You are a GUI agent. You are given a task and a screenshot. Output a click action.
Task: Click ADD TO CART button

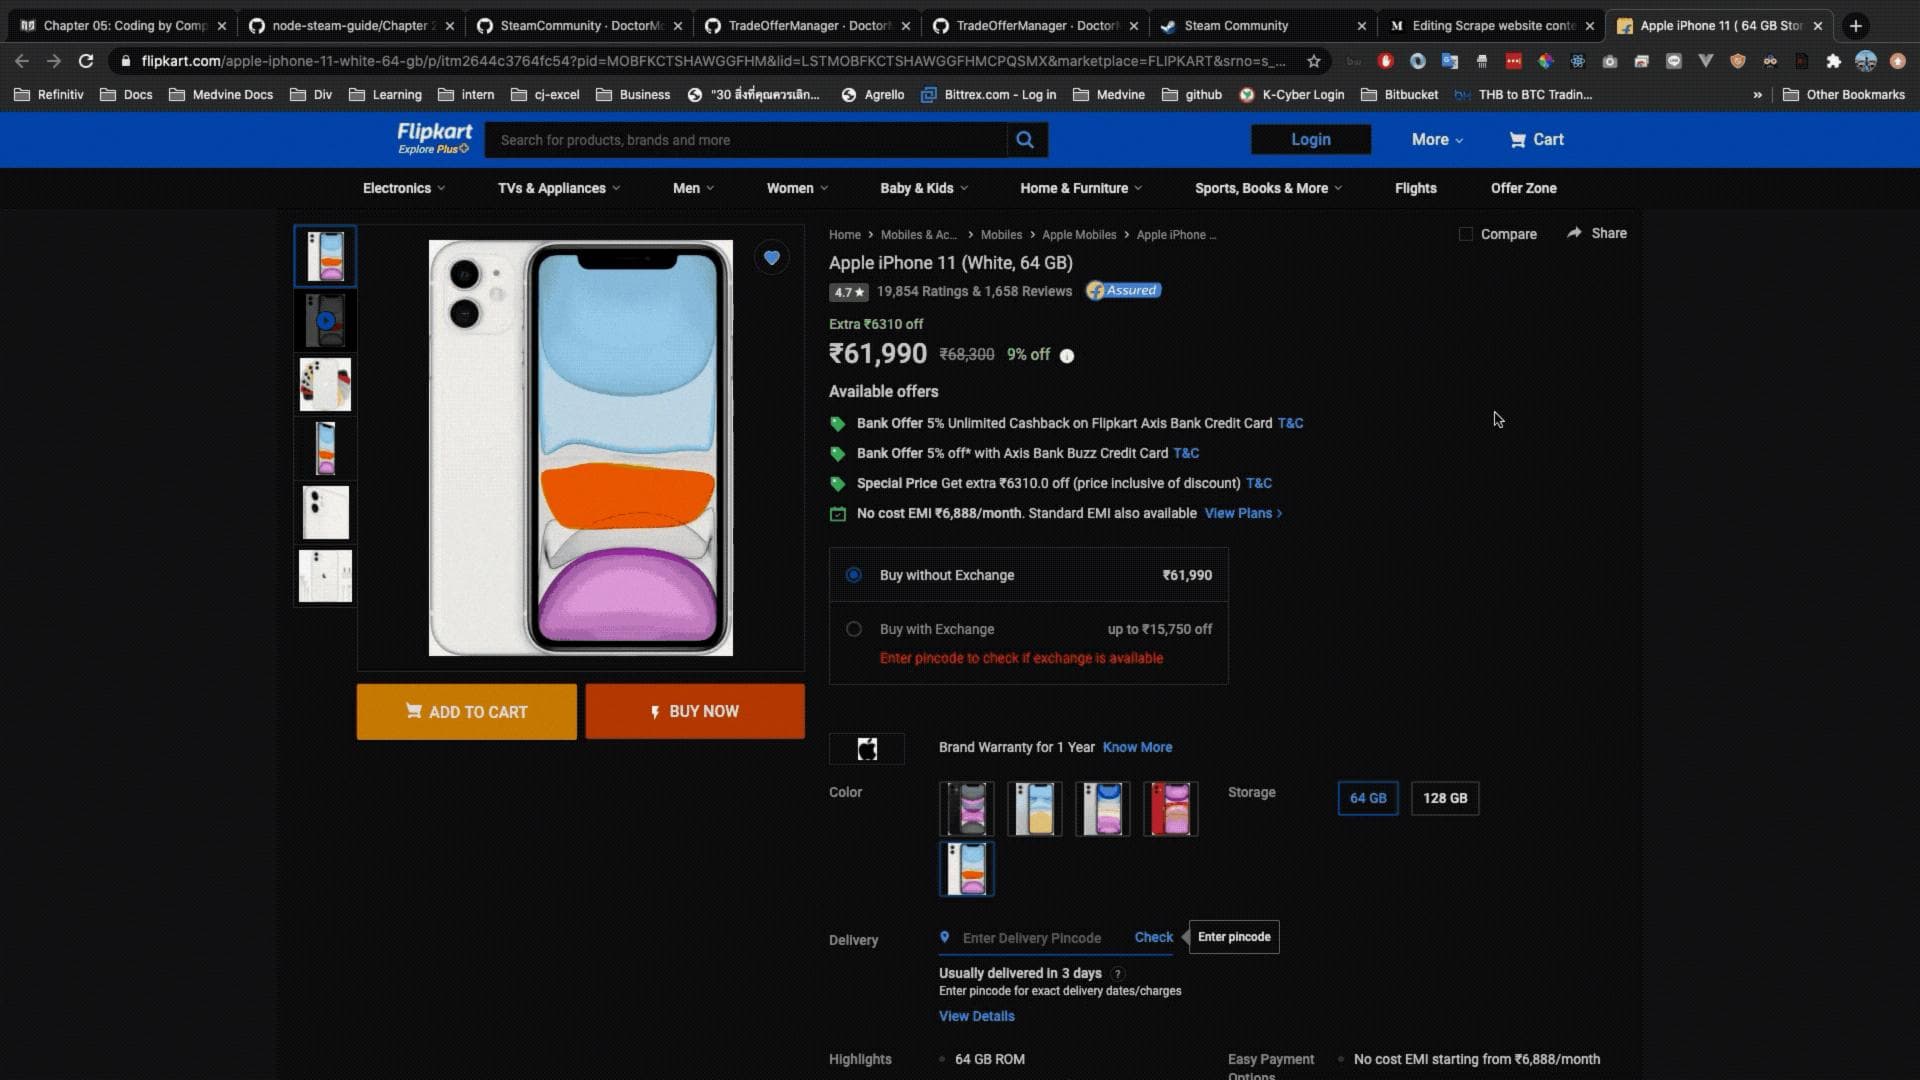point(466,712)
